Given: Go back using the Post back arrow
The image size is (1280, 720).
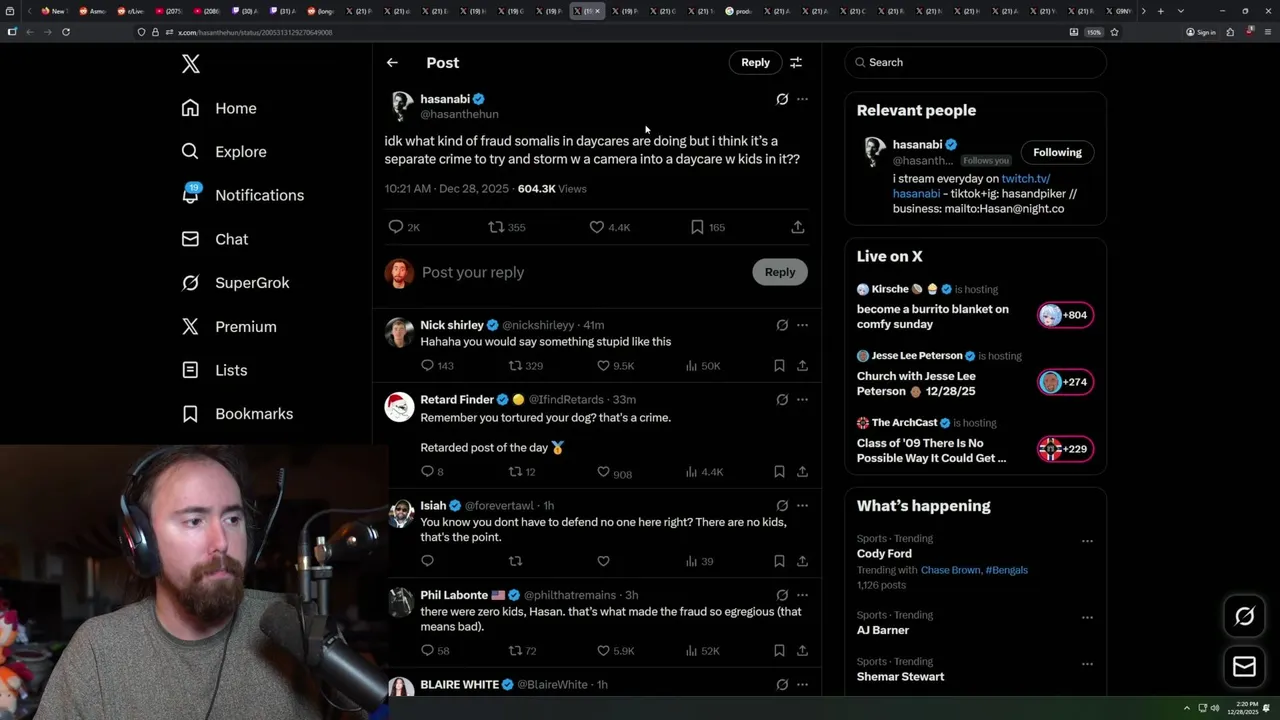Looking at the screenshot, I should (392, 62).
